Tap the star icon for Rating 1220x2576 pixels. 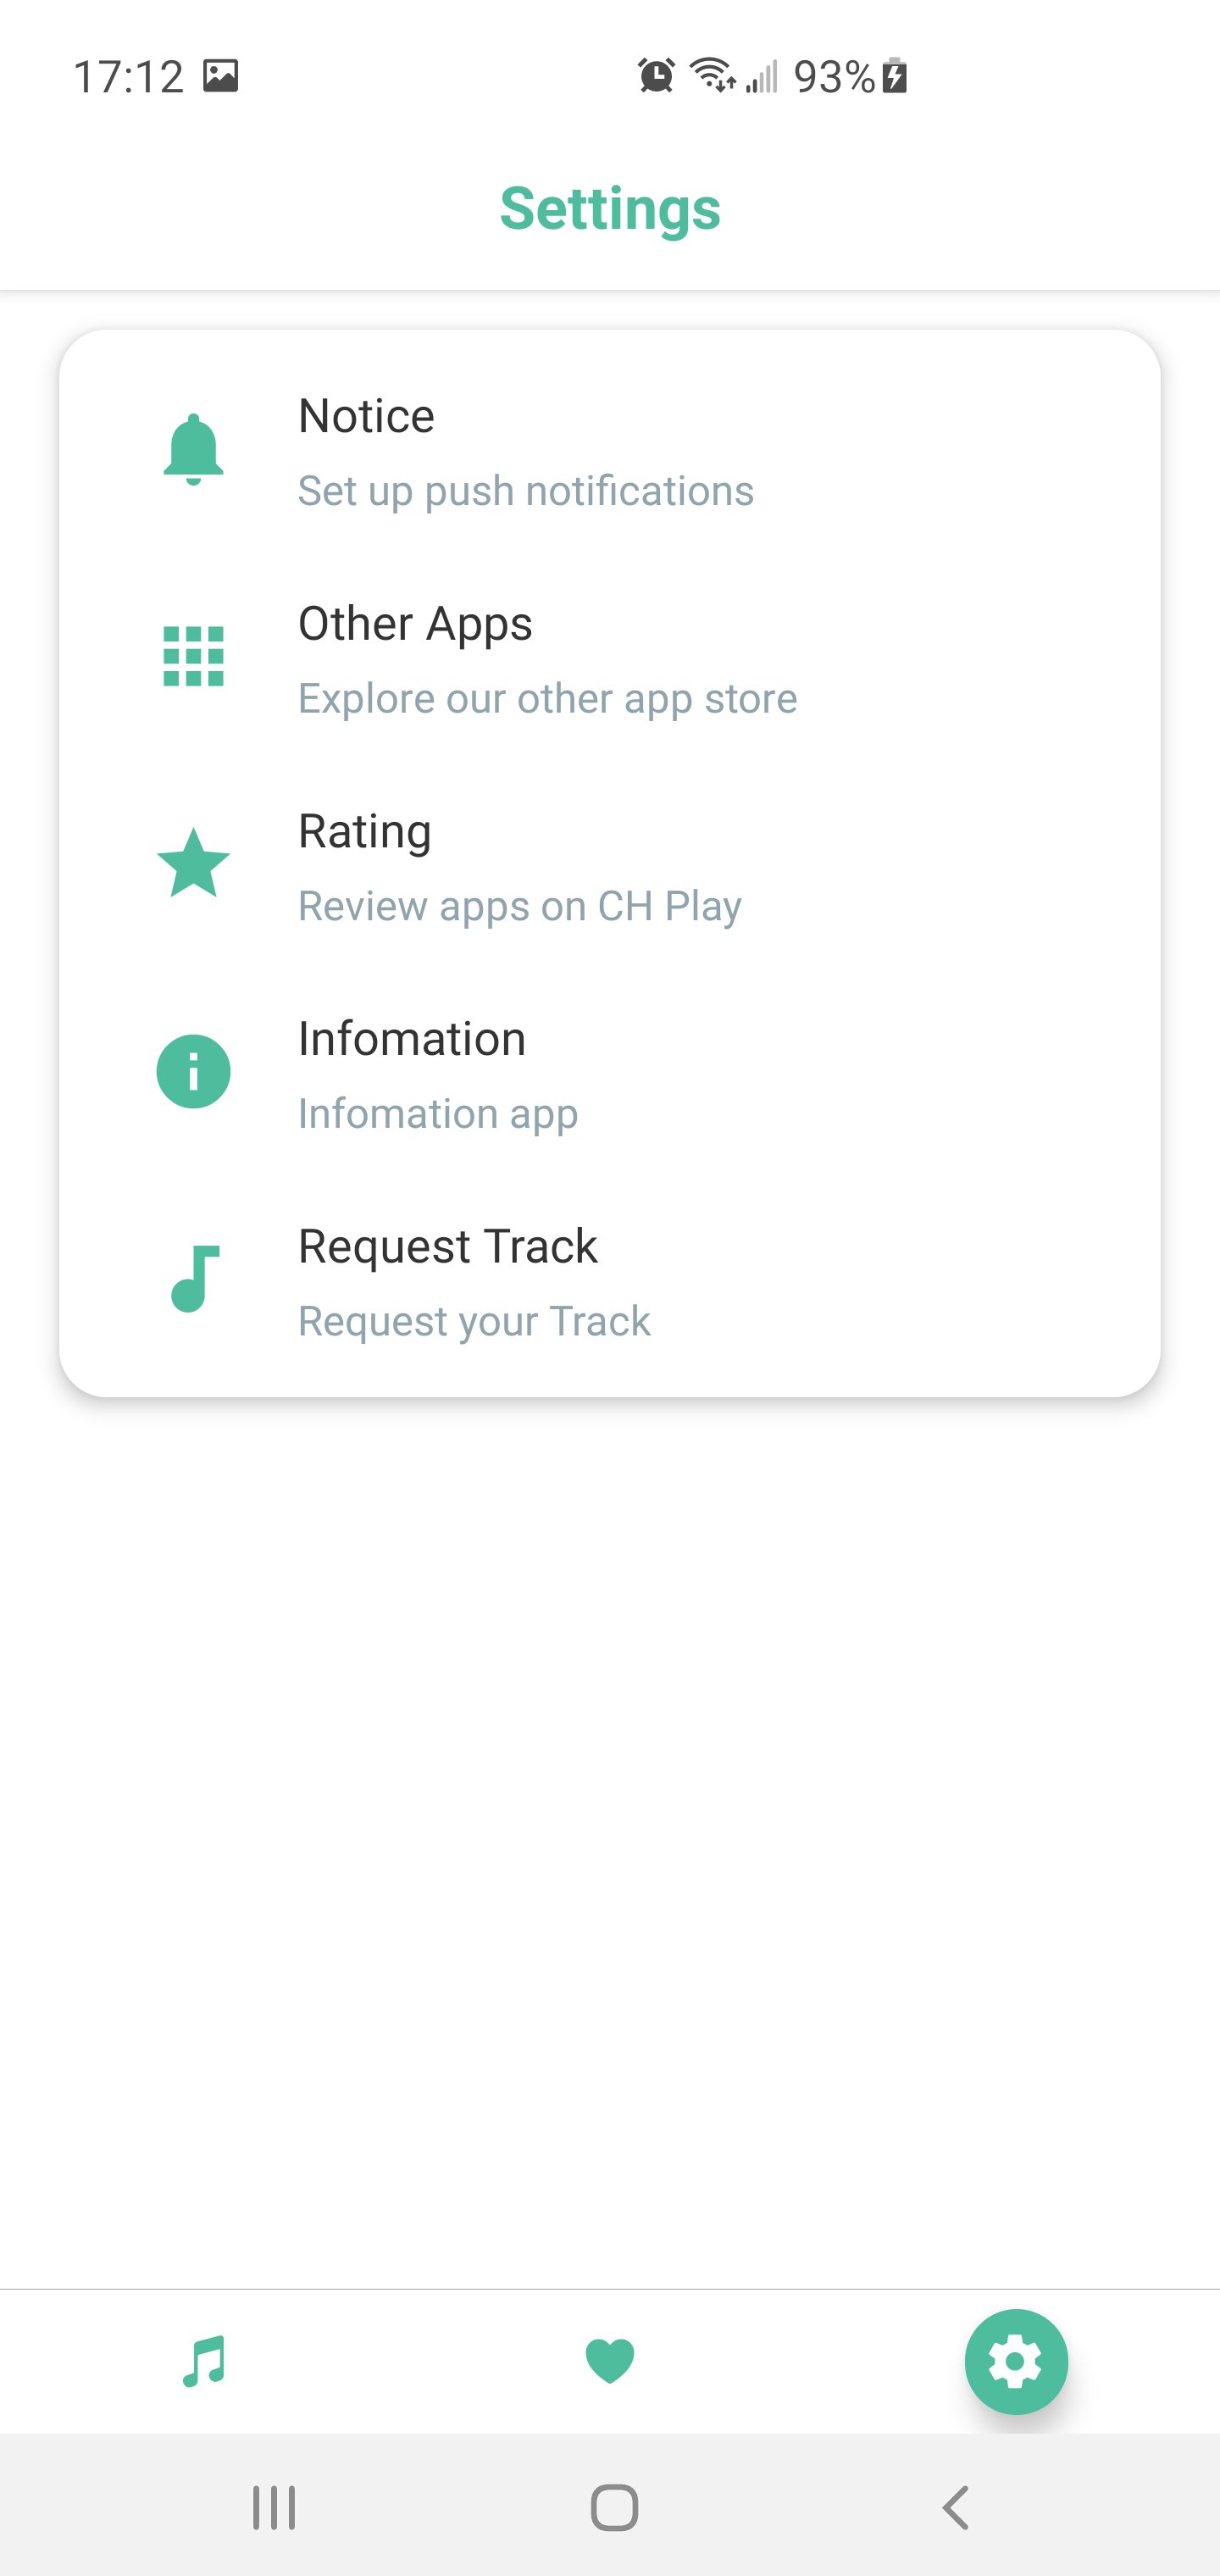[193, 863]
